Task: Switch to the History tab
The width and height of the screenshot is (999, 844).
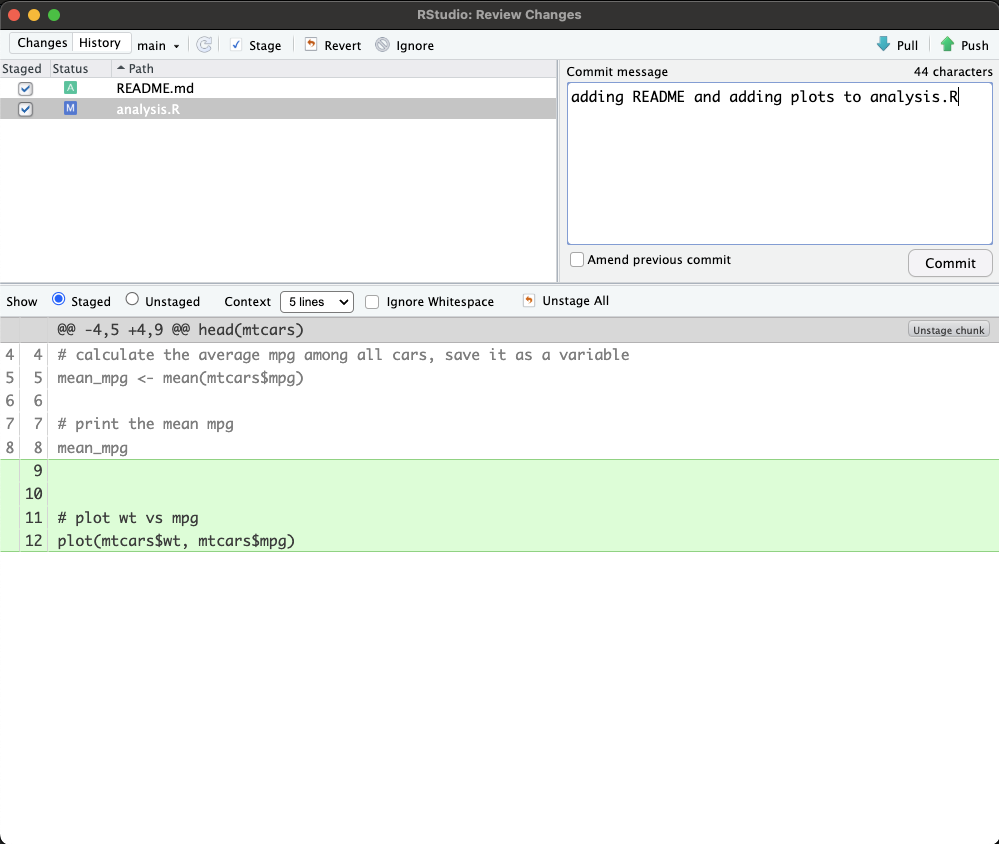Action: 100,43
